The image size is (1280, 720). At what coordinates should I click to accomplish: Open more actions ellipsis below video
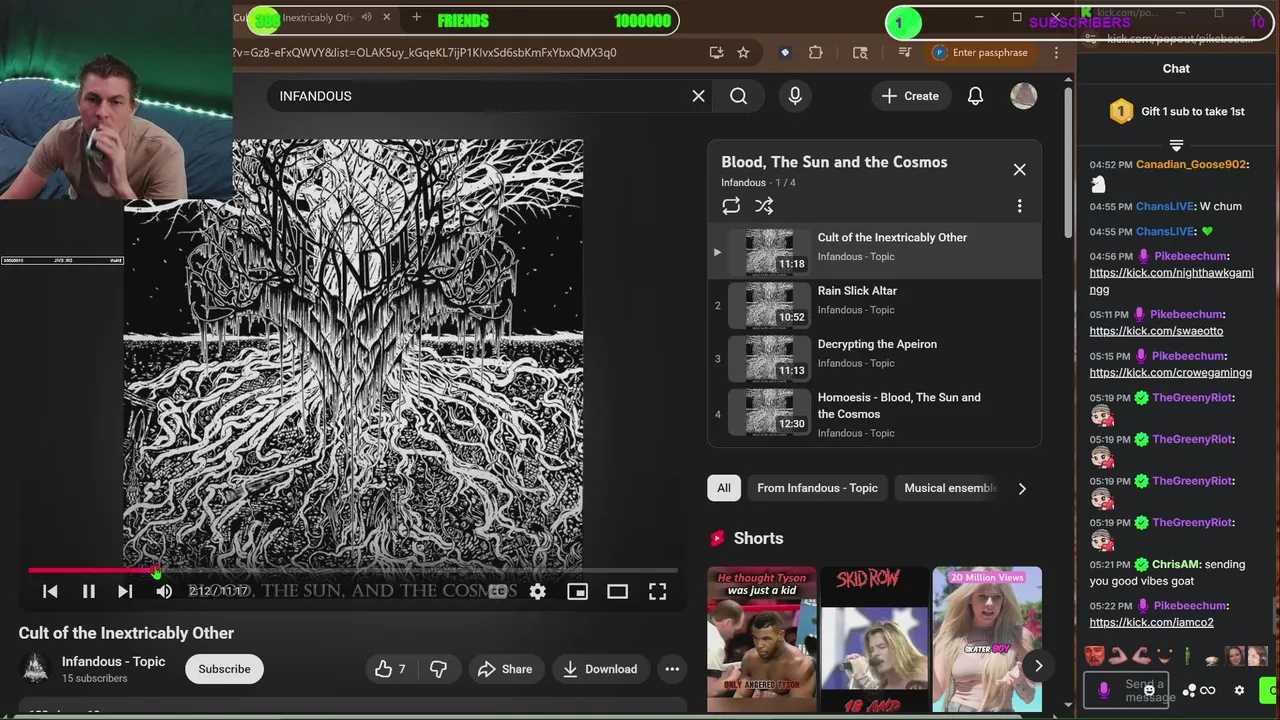(672, 669)
